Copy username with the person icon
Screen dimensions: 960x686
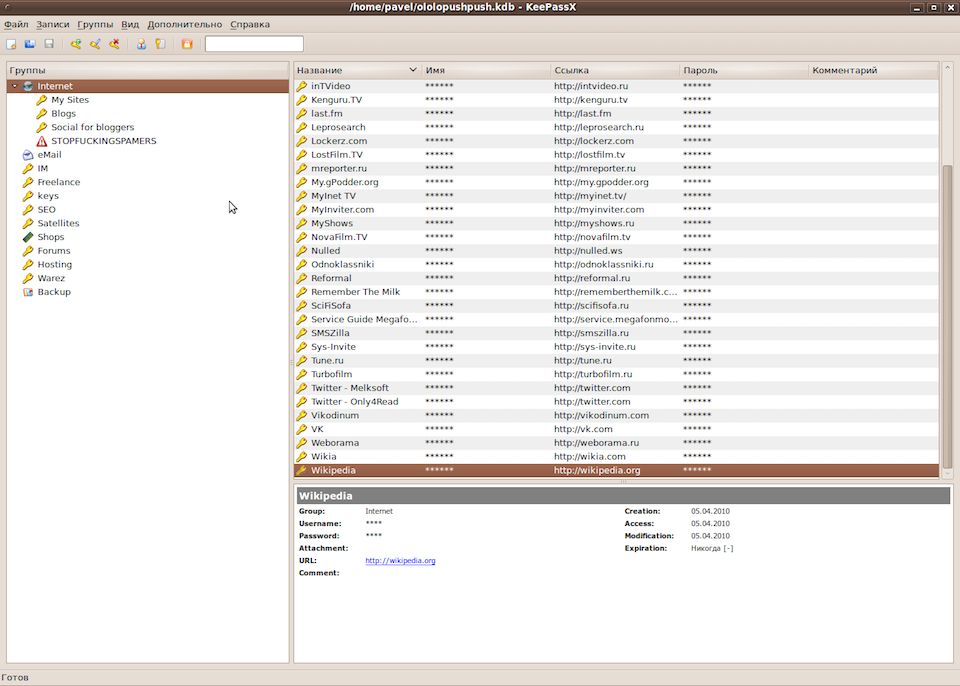[x=141, y=44]
